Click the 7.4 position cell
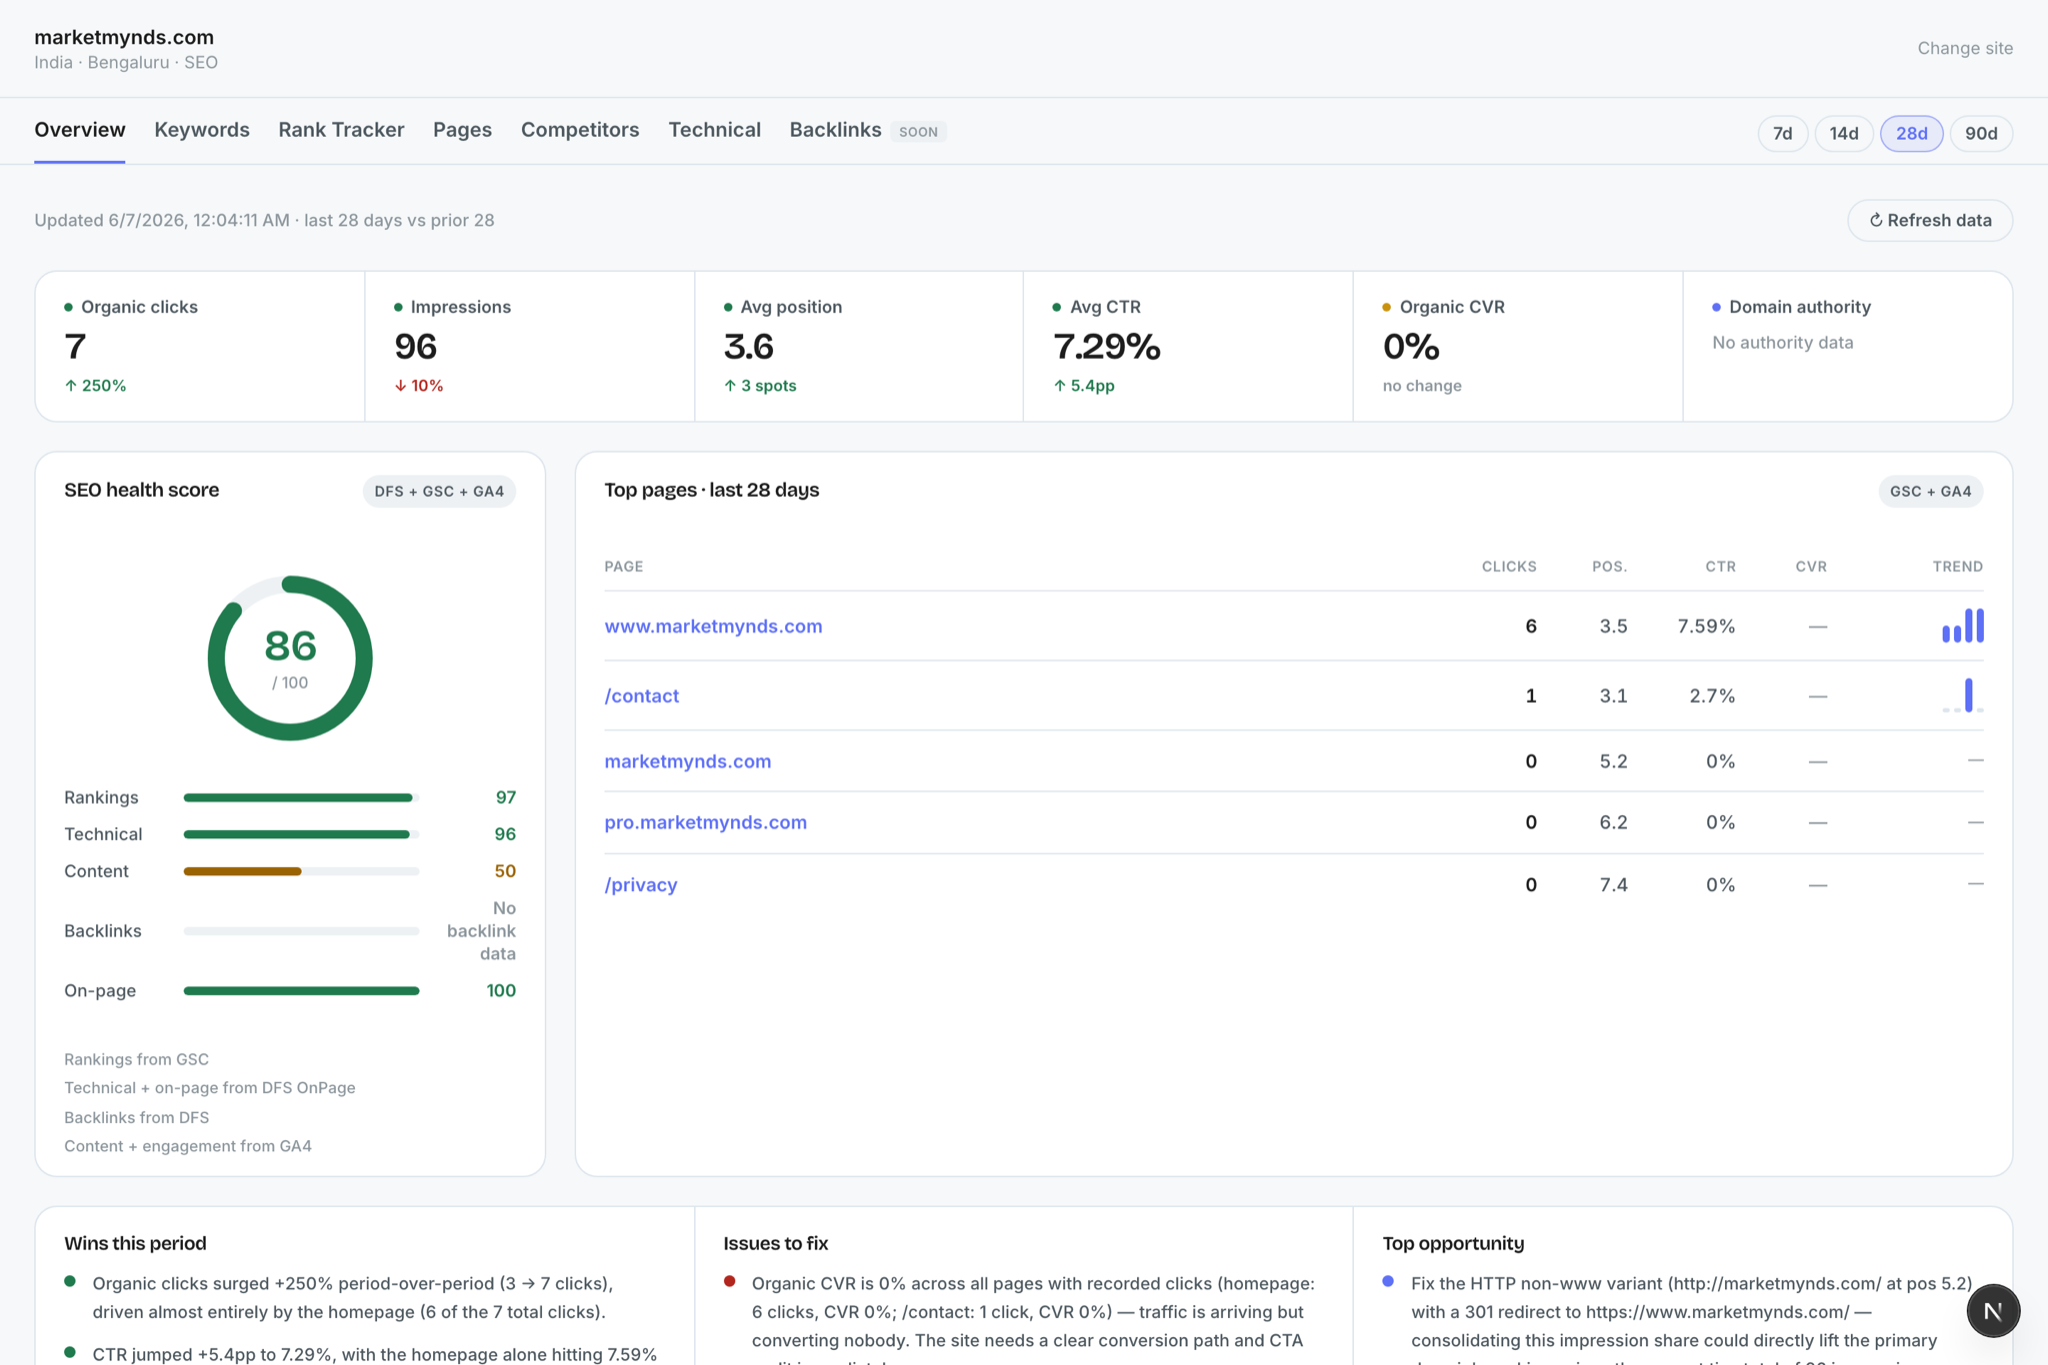Image resolution: width=2048 pixels, height=1365 pixels. click(1613, 885)
